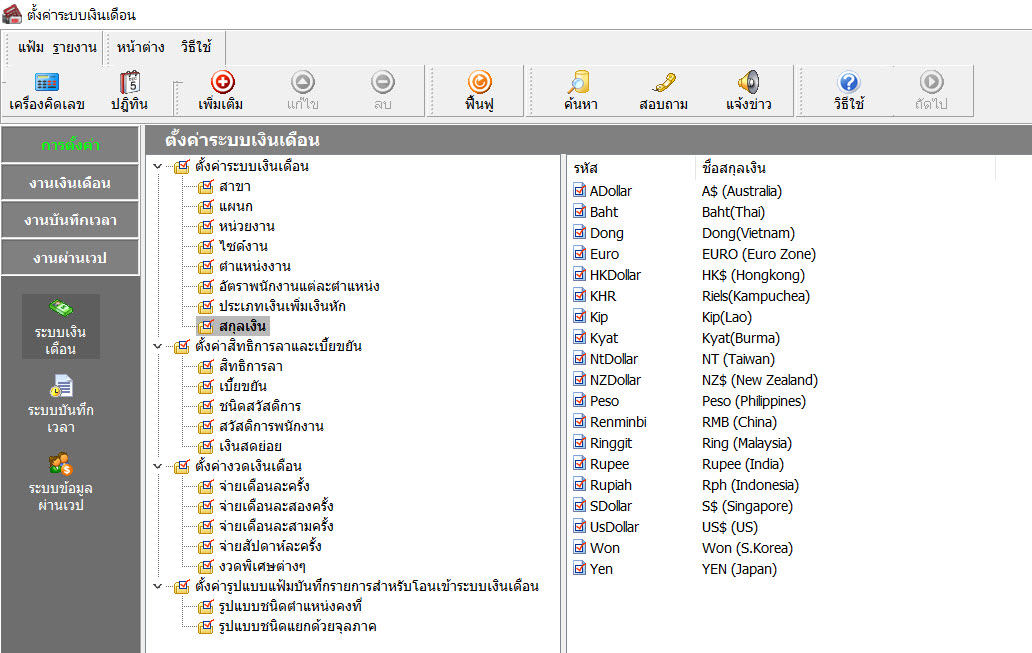1032x653 pixels.
Task: Select the จ่ายเดือนละครั้ง tree item
Action: point(264,486)
